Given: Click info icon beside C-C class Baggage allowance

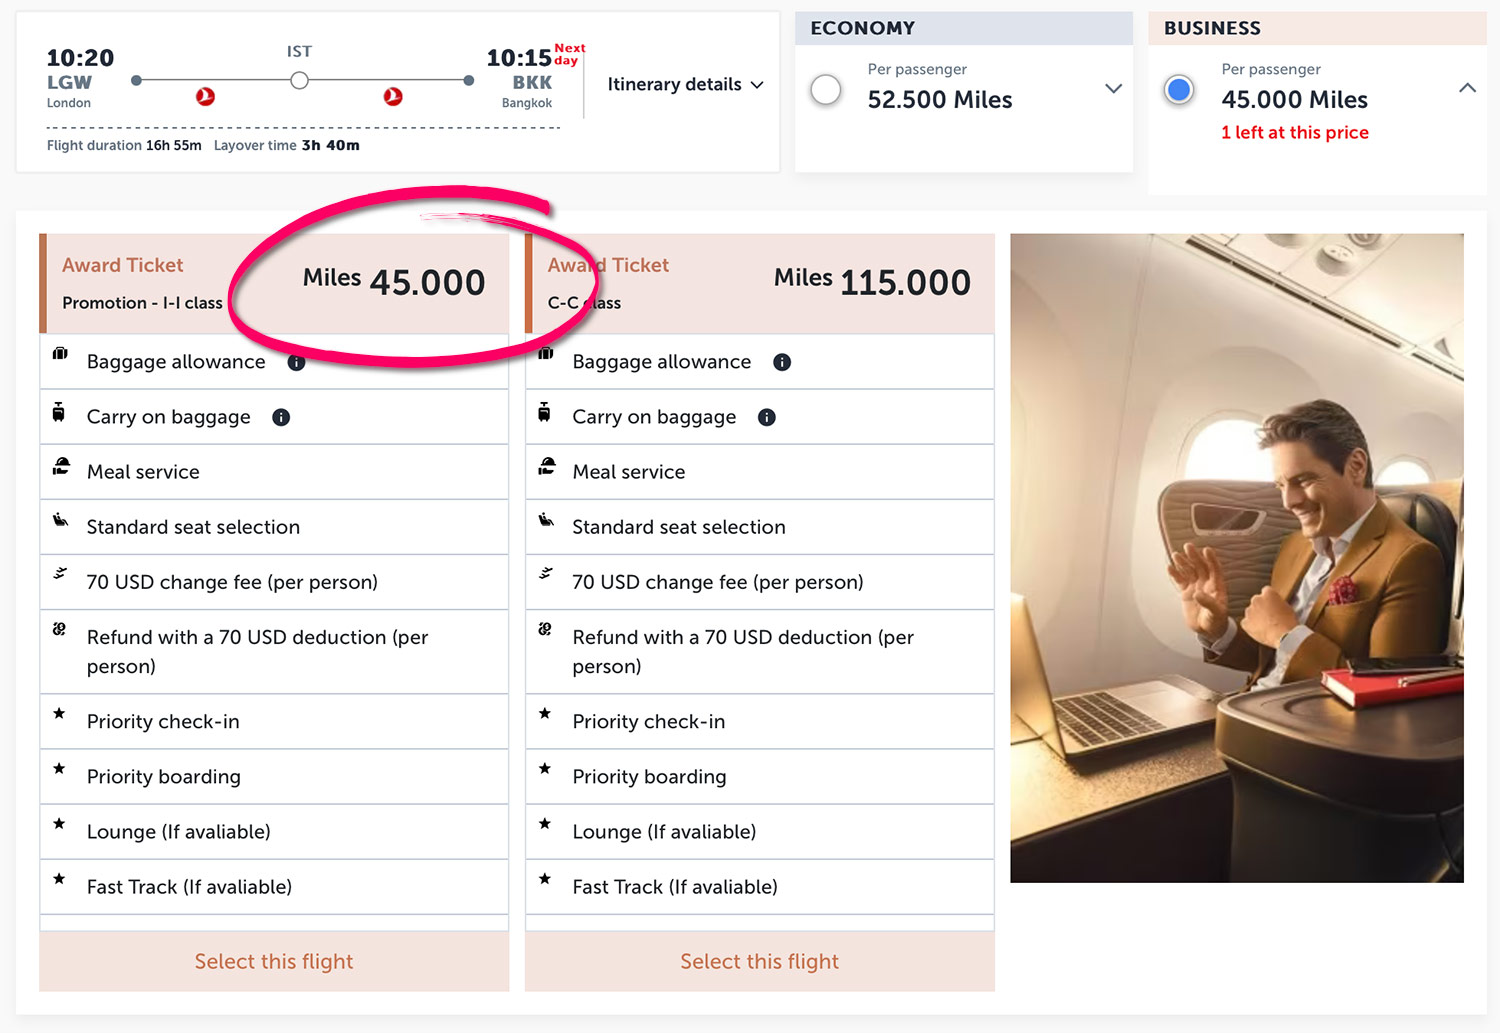Looking at the screenshot, I should 782,362.
